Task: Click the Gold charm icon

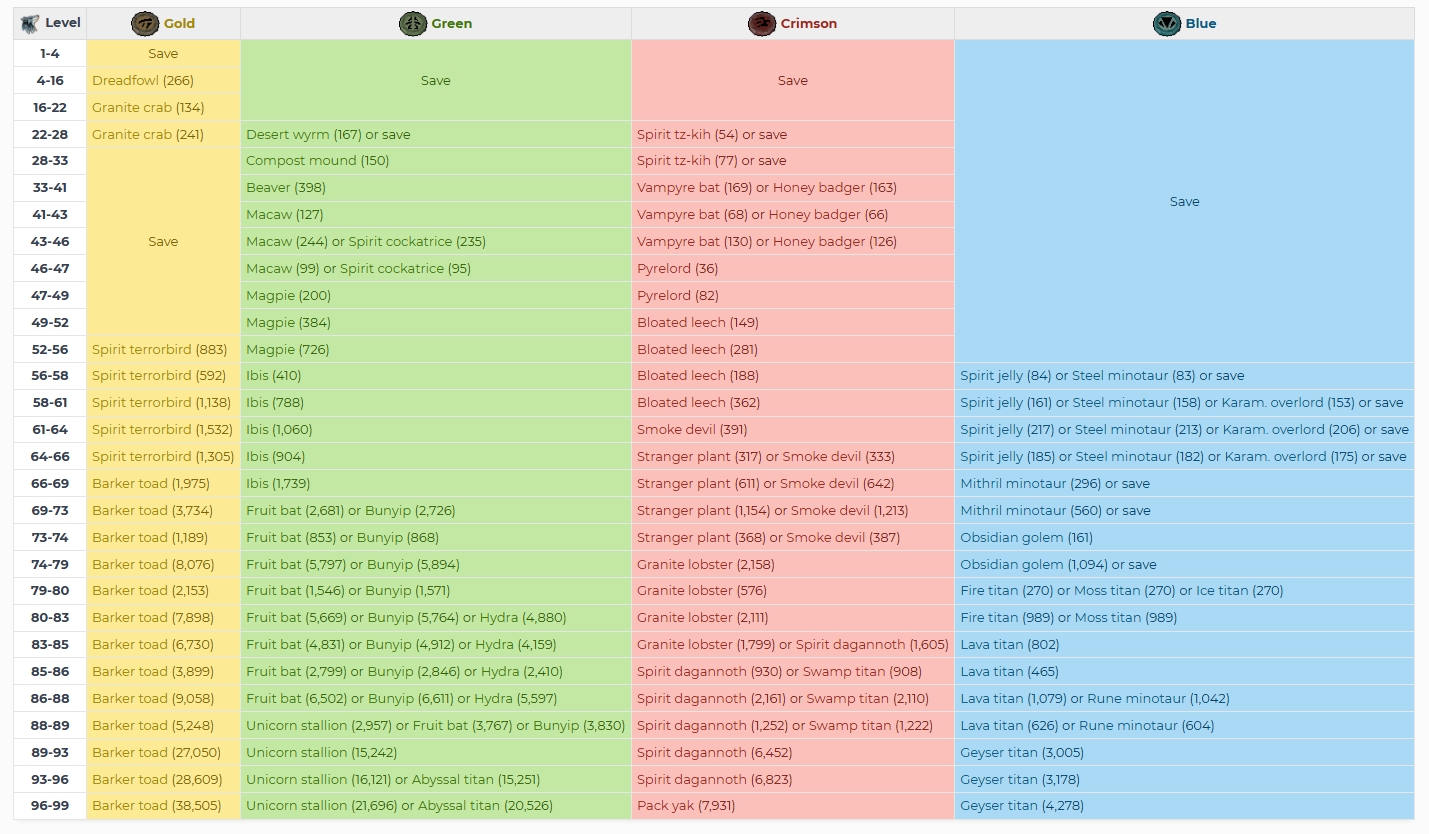Action: pyautogui.click(x=145, y=23)
